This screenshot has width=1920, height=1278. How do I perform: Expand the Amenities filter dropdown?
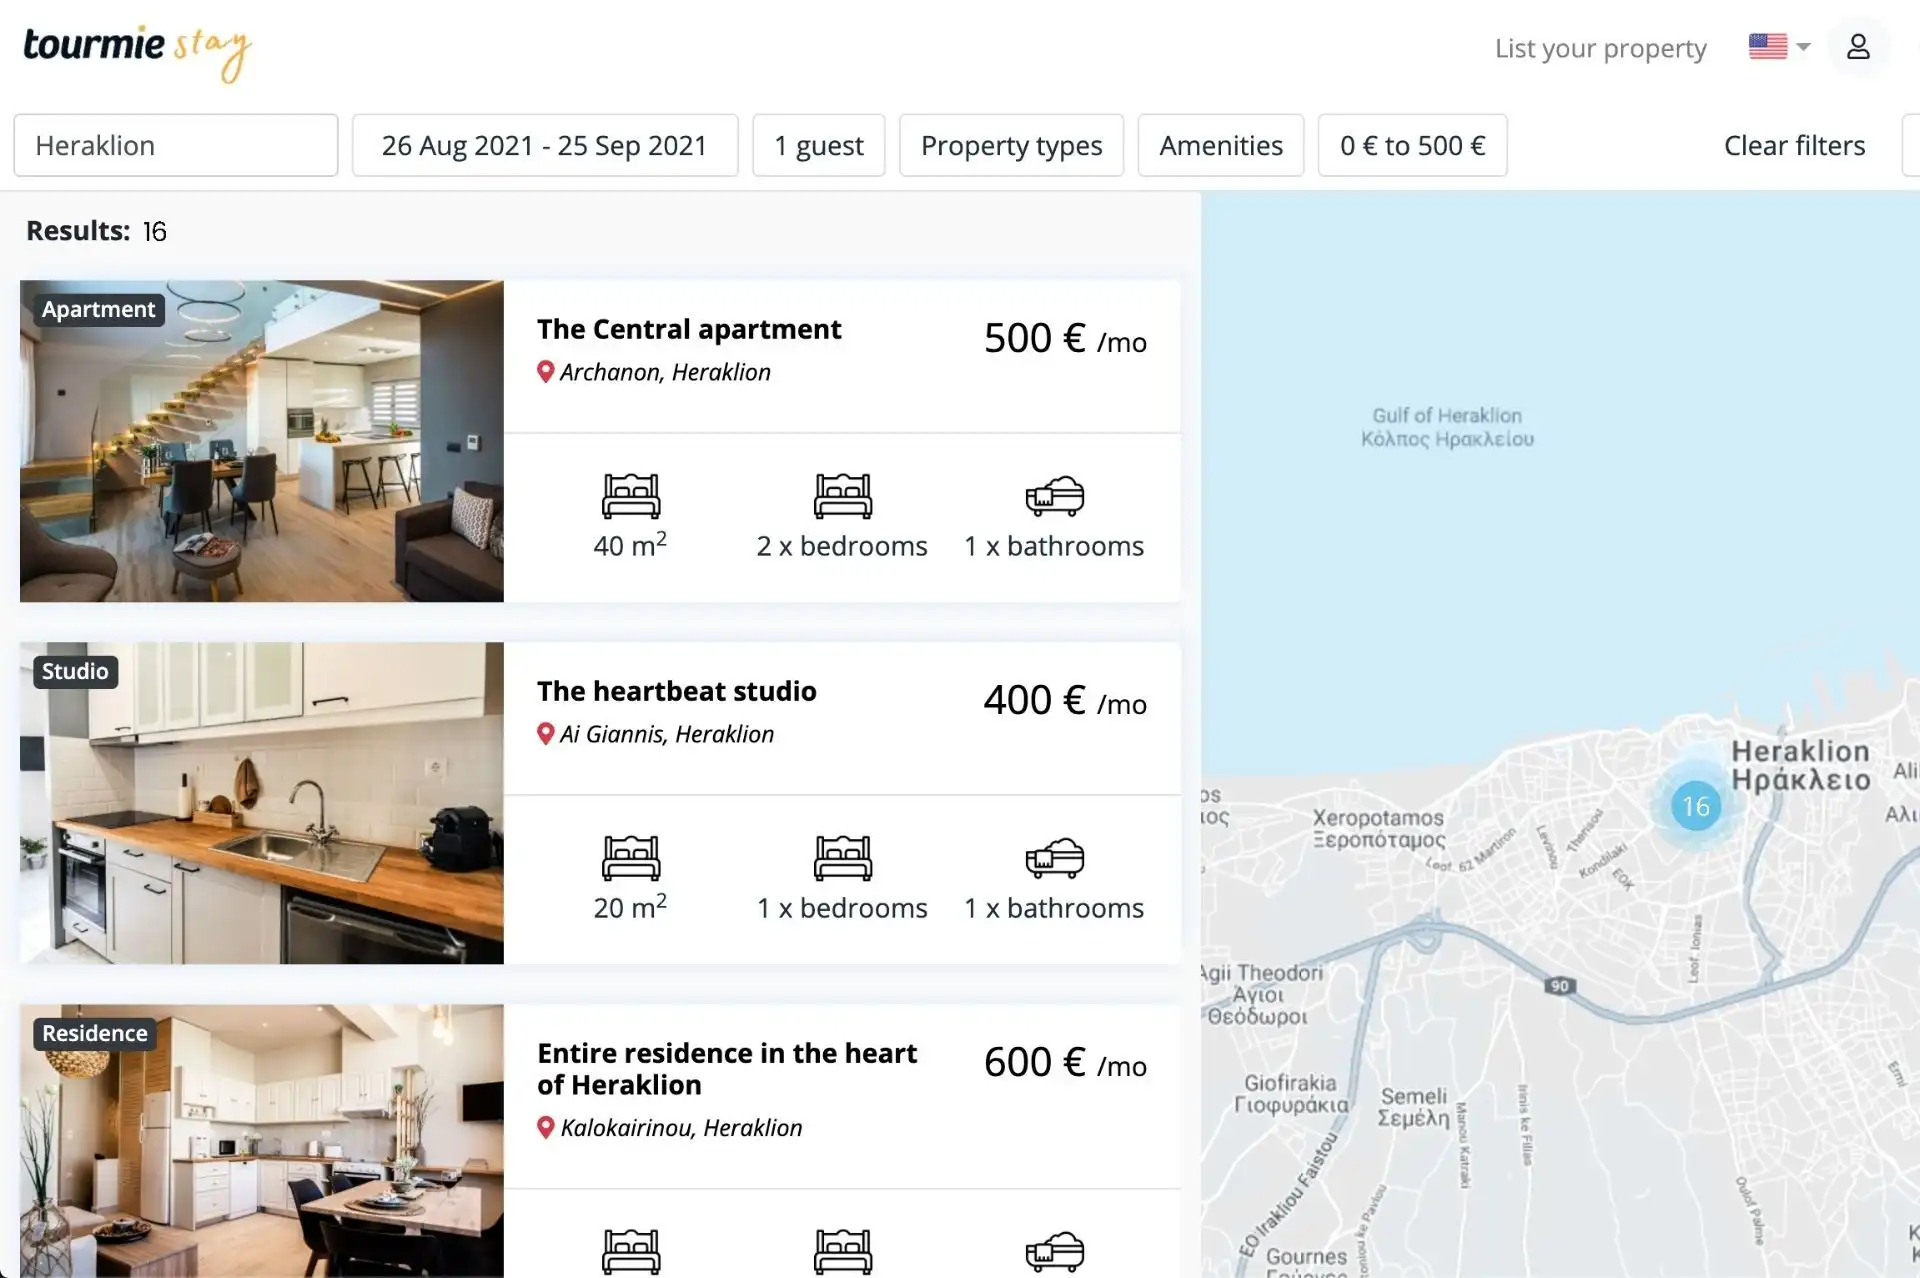[x=1222, y=143]
